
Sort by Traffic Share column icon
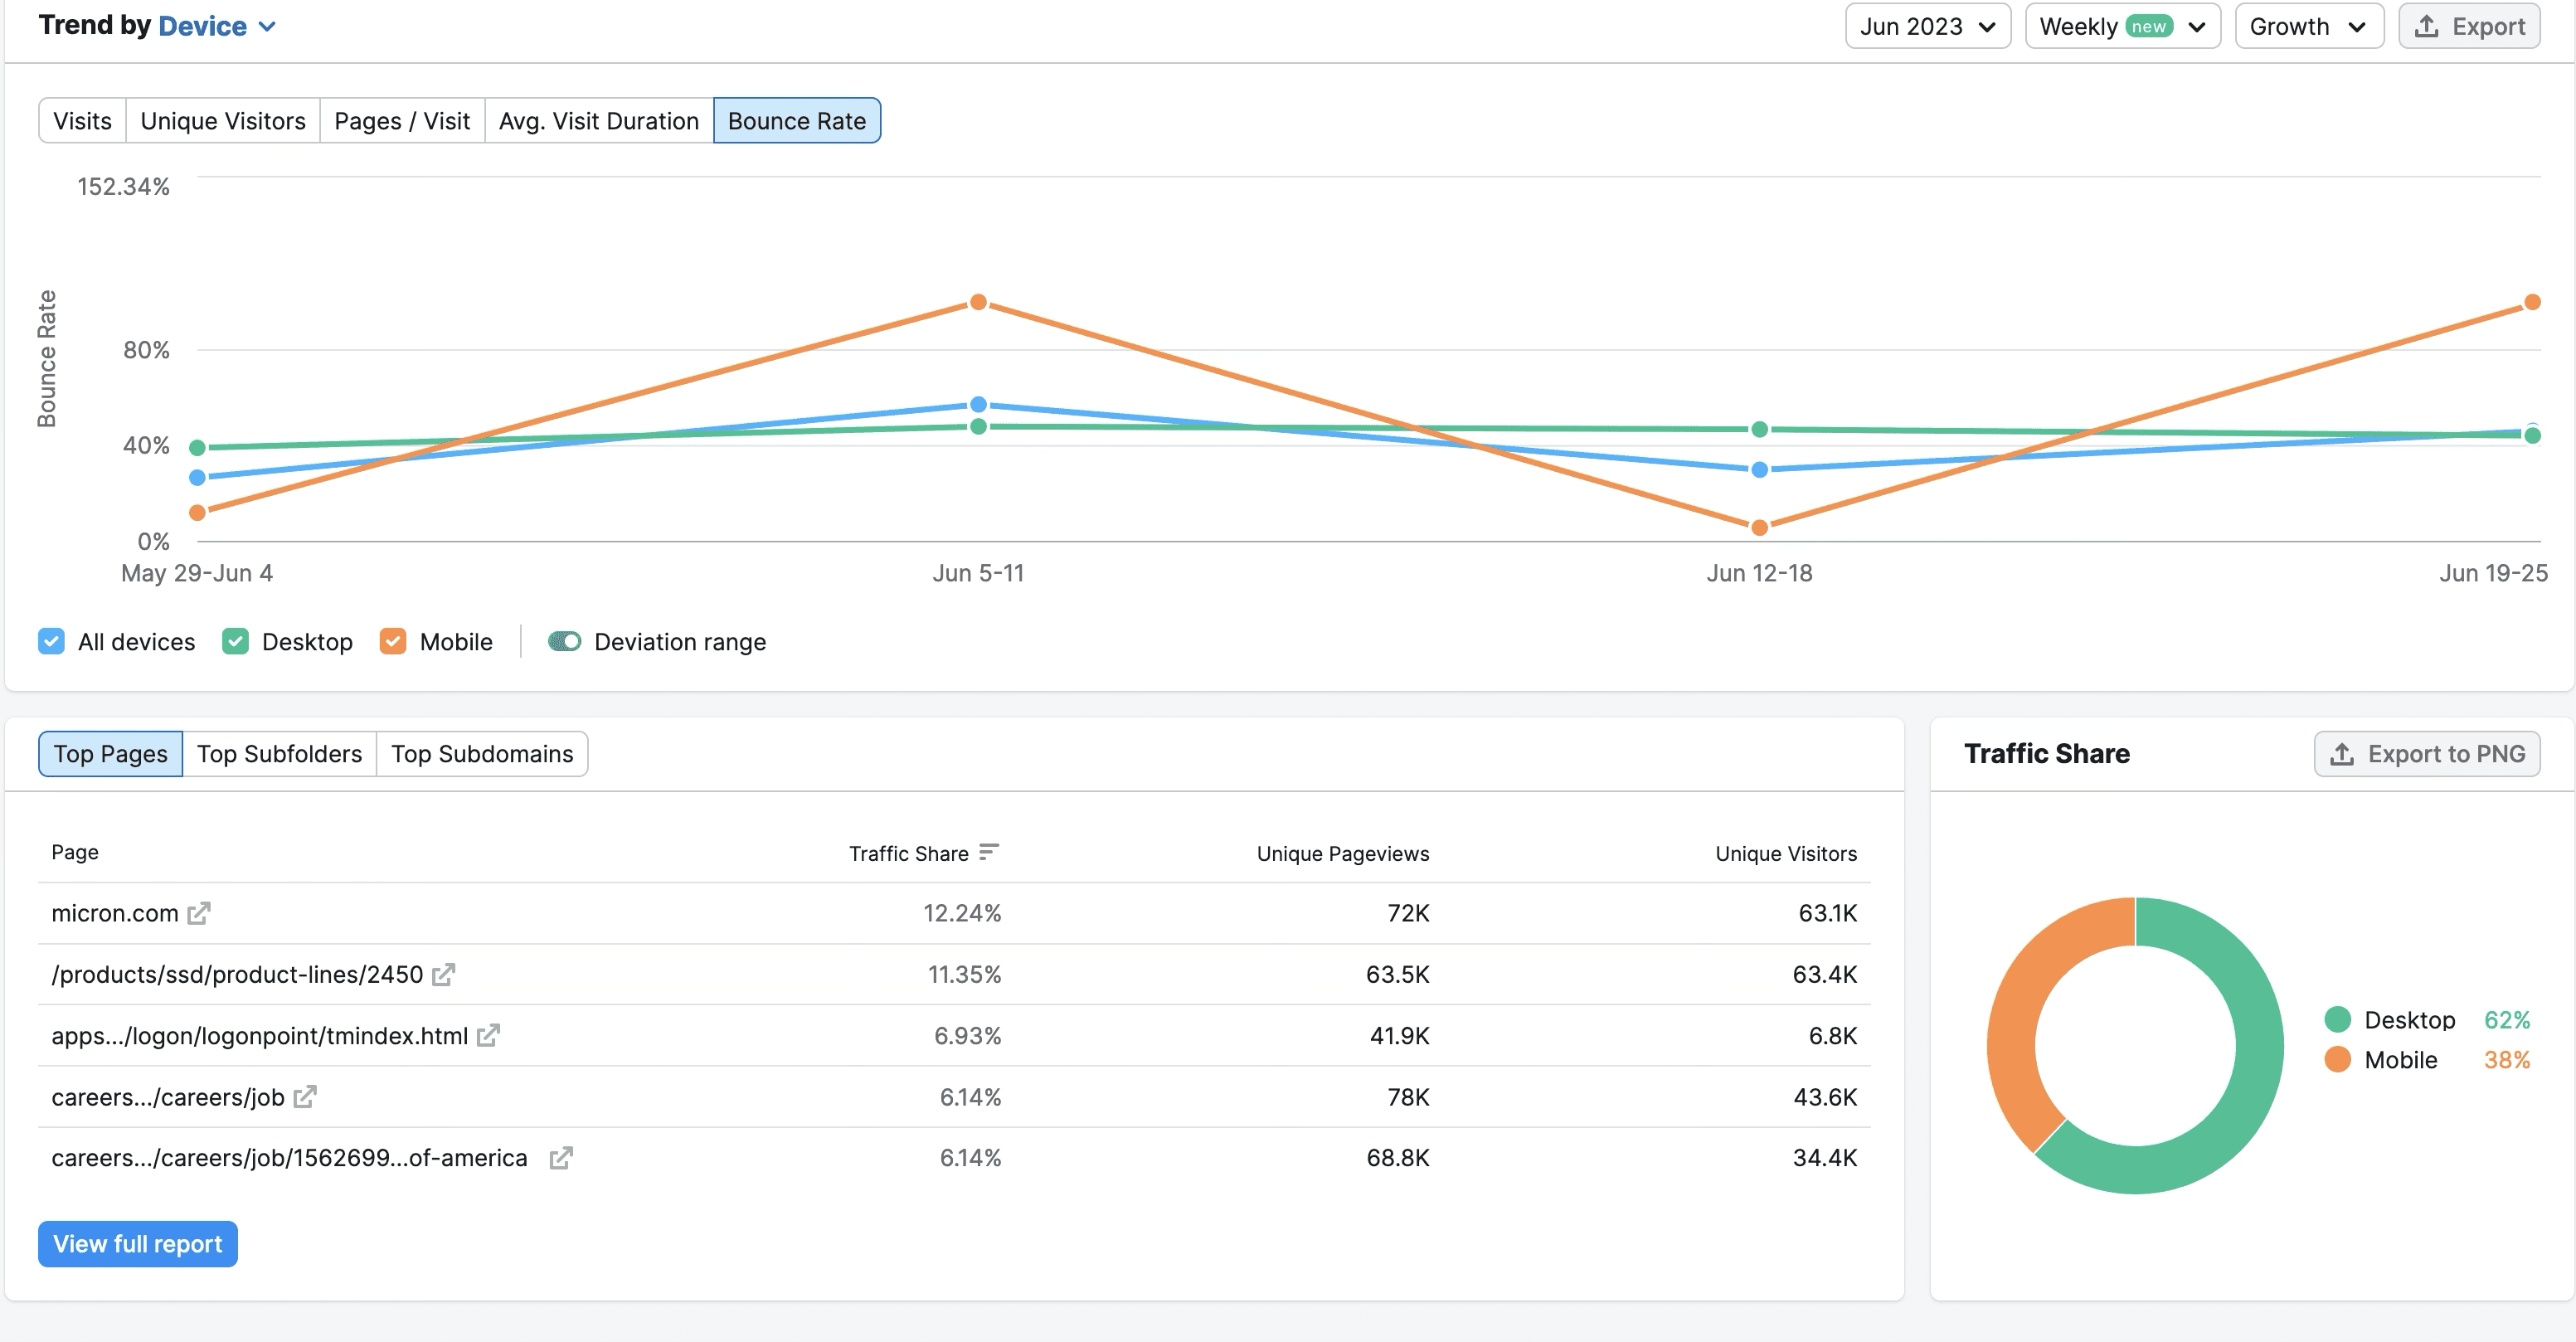click(x=989, y=852)
